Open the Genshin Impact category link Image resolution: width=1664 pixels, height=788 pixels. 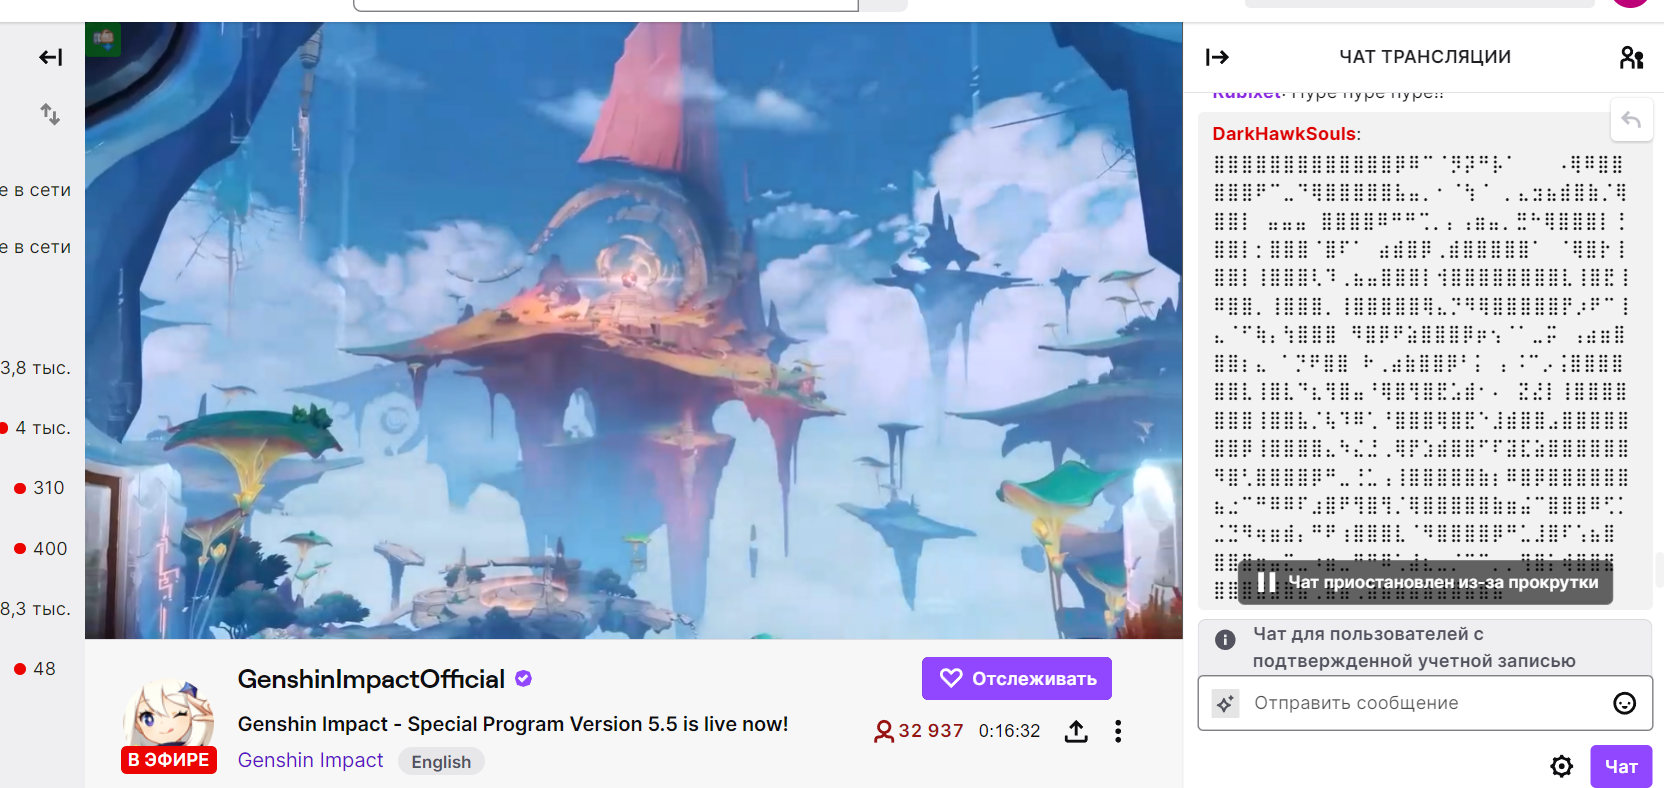(x=310, y=760)
